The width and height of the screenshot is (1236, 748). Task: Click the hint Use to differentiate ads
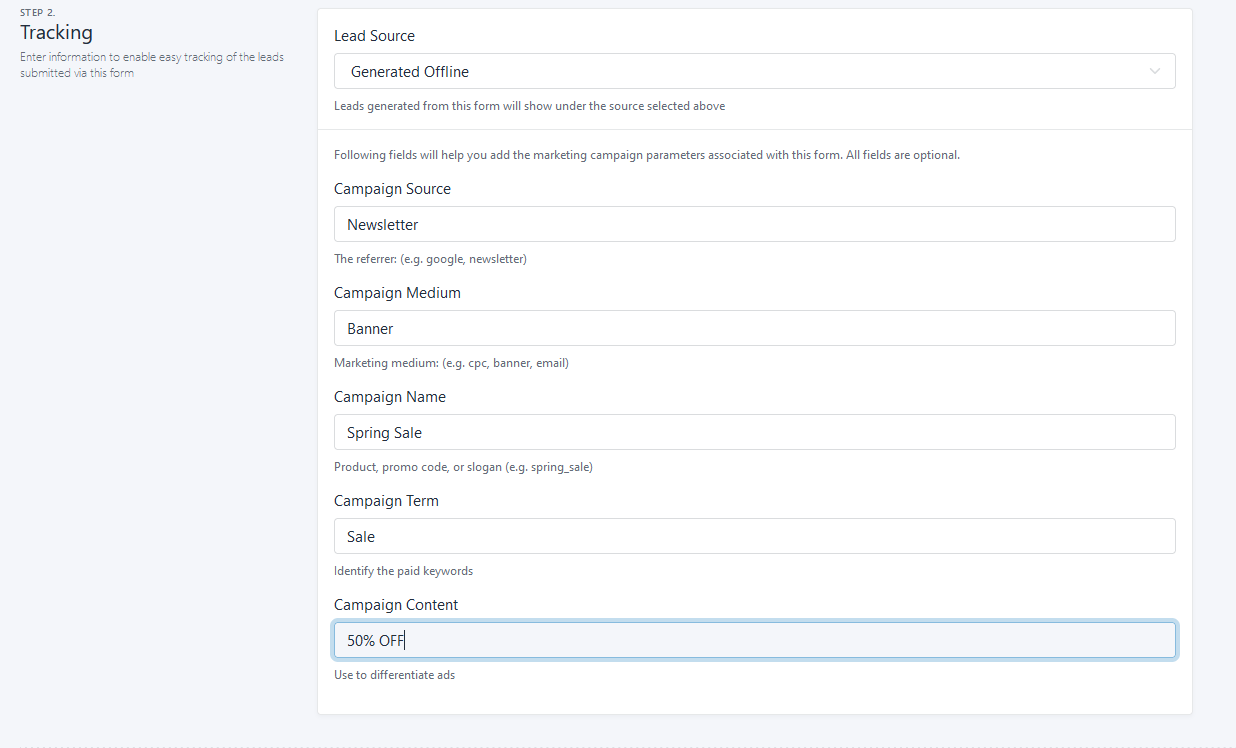click(x=394, y=674)
